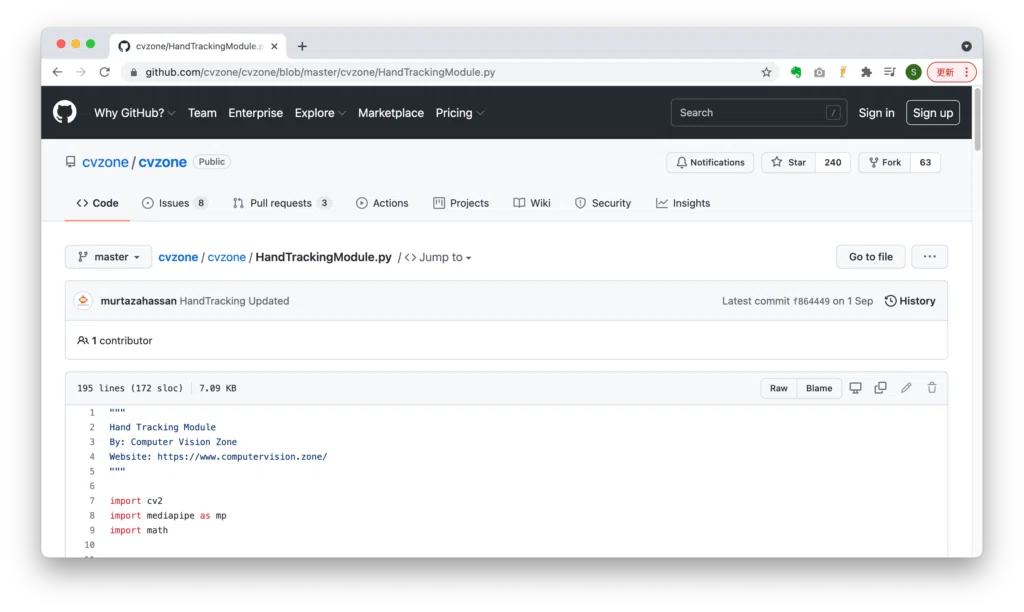Reload the page with the refresh icon
The height and width of the screenshot is (612, 1024).
[104, 72]
